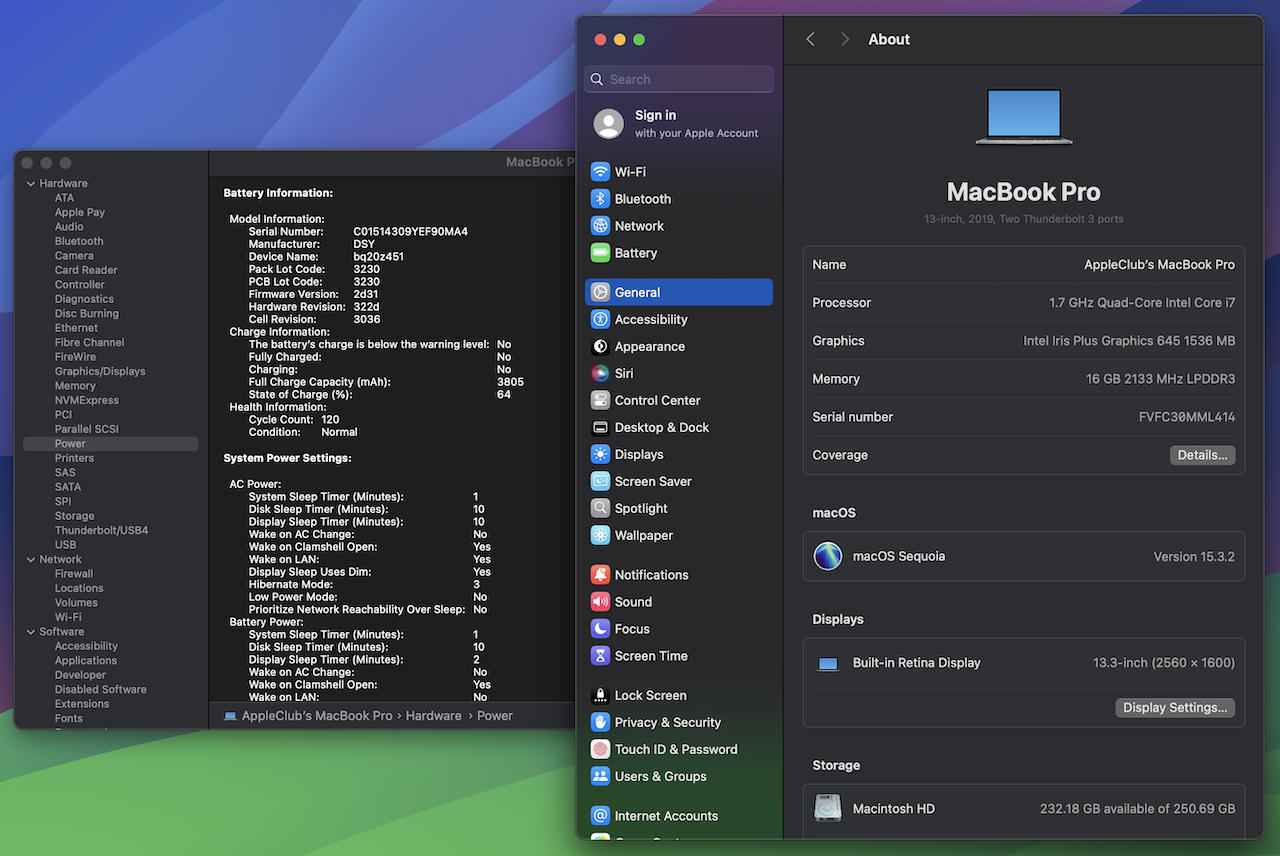Select General in Settings sidebar
This screenshot has height=856, width=1280.
(679, 292)
